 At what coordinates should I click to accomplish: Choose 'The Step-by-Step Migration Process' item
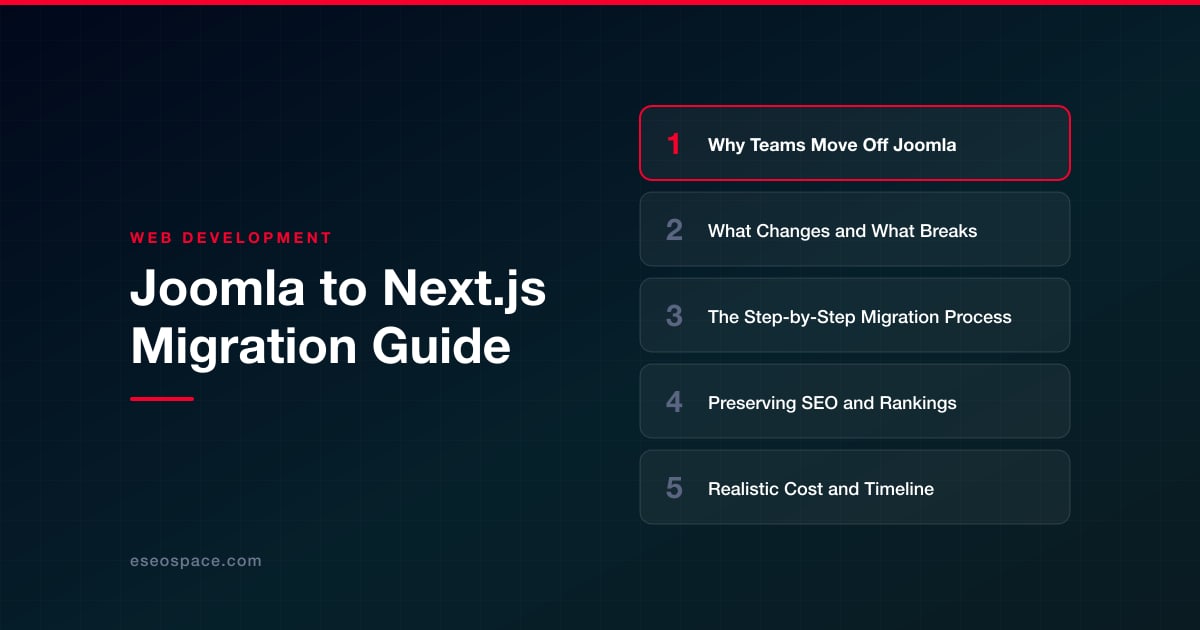click(x=855, y=315)
